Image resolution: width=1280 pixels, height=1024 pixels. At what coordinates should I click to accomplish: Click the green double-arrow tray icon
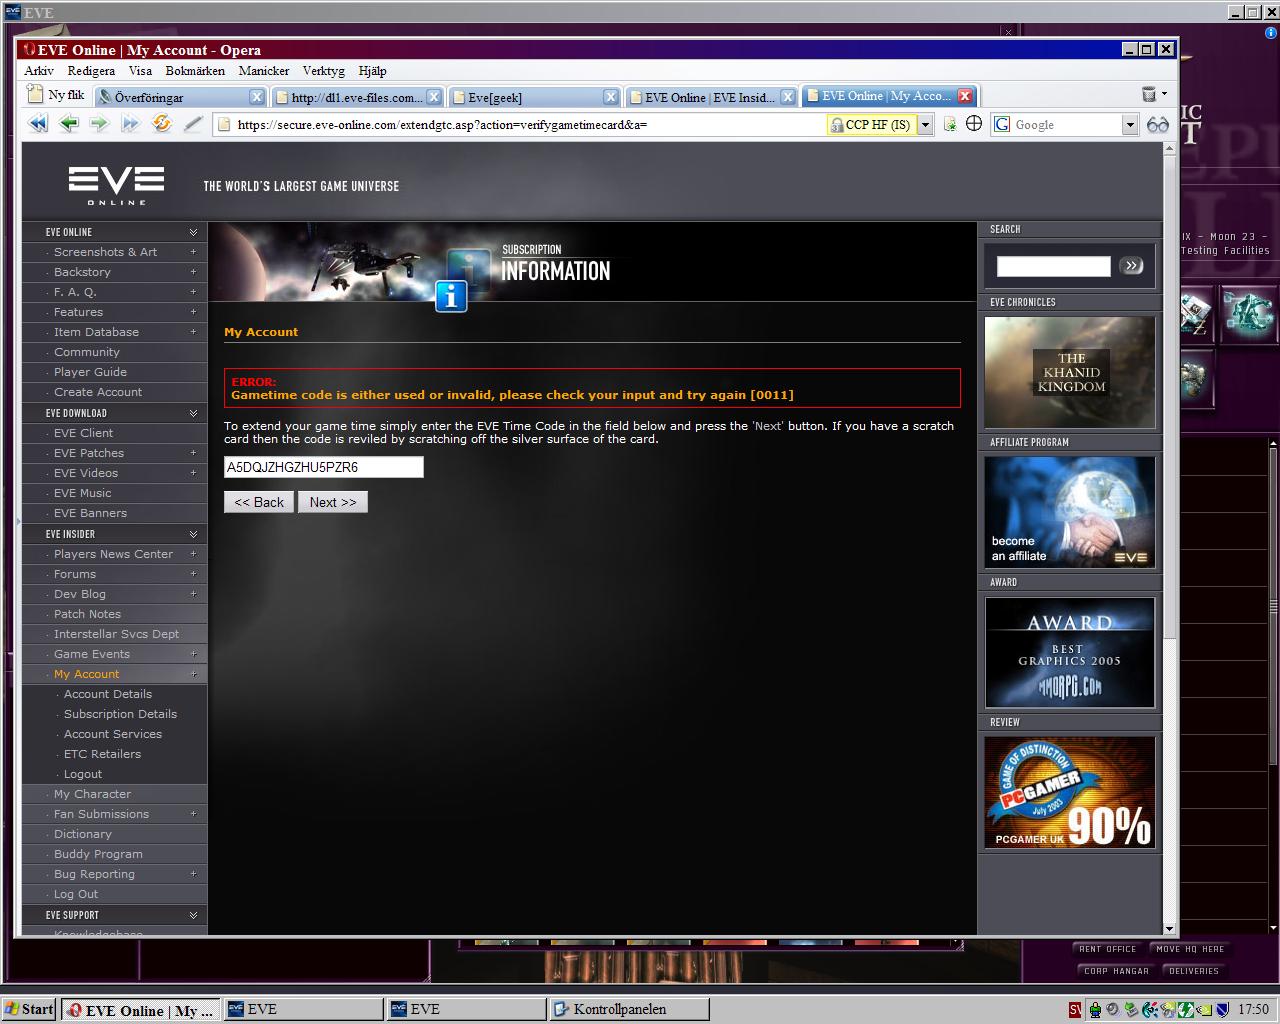pos(1186,1009)
